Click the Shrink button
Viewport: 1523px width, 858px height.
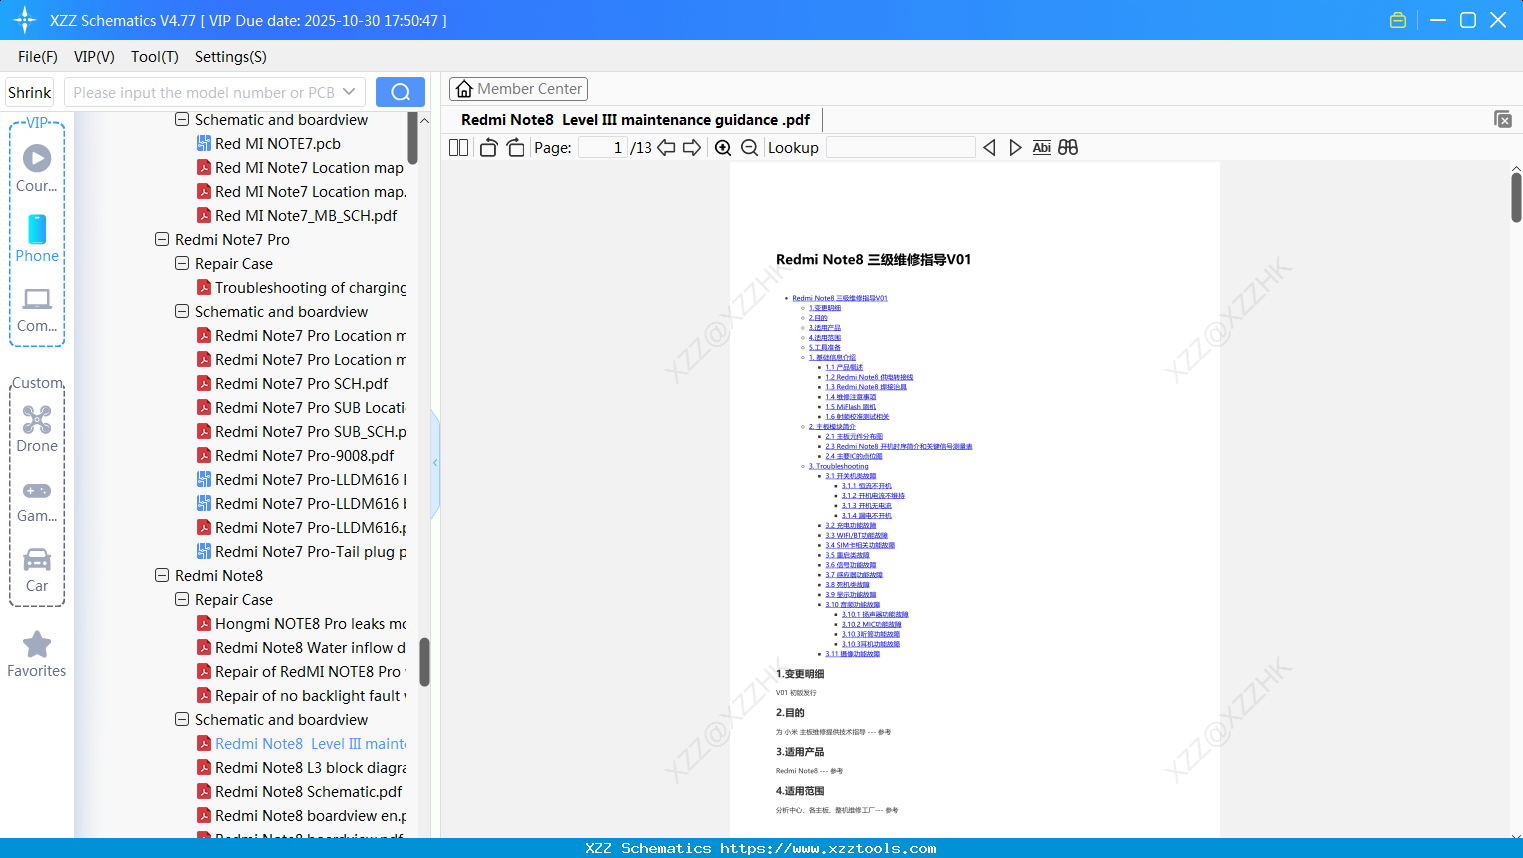coord(30,92)
